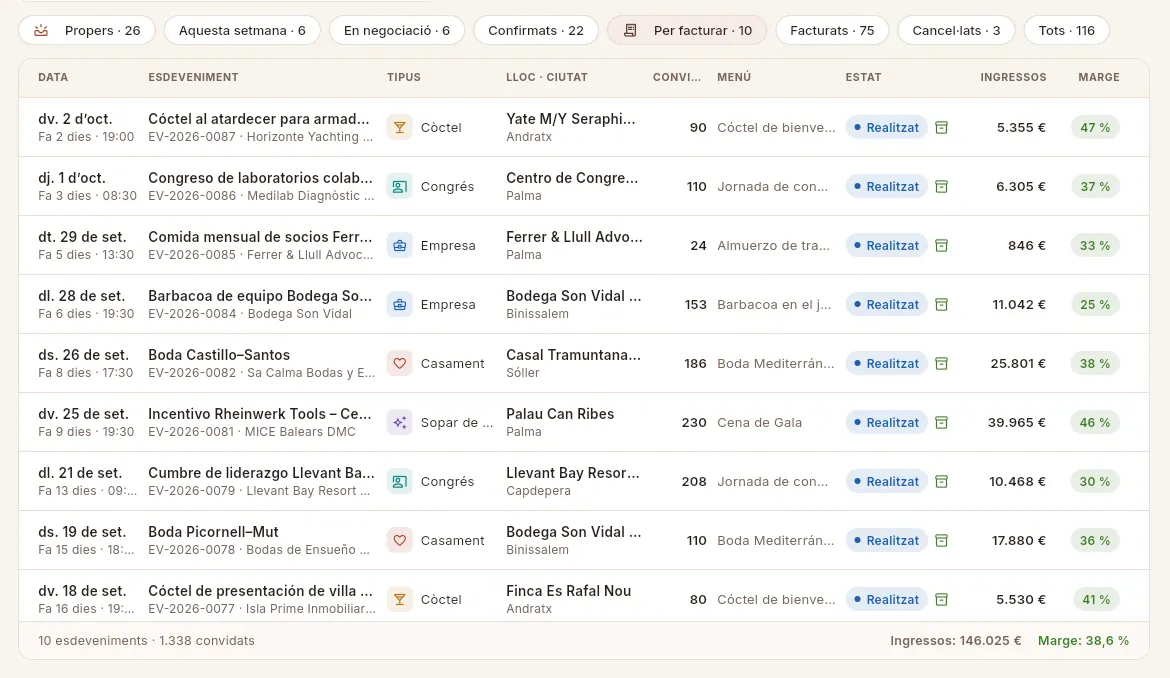The height and width of the screenshot is (678, 1170).
Task: Click the invoice icon in Per facturar tab
Action: 631,31
